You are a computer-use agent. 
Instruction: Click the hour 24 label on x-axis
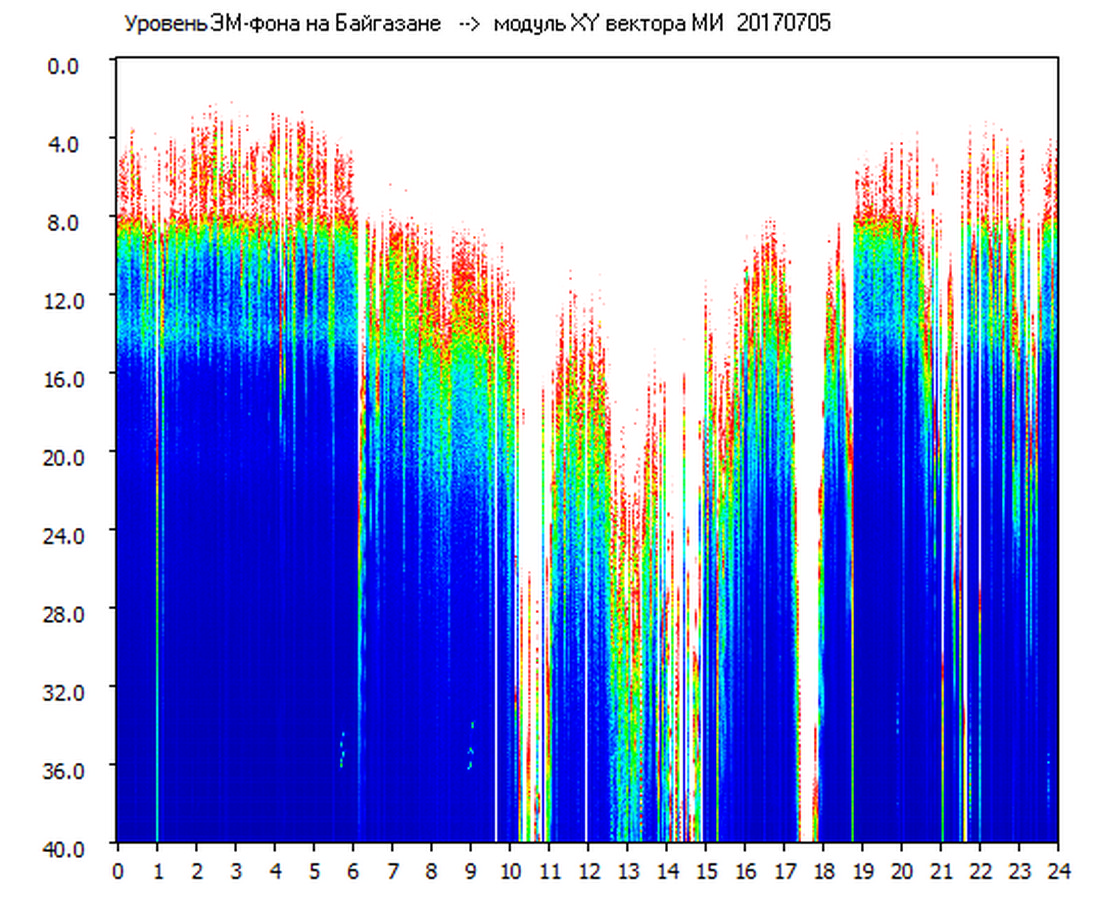coord(1057,870)
